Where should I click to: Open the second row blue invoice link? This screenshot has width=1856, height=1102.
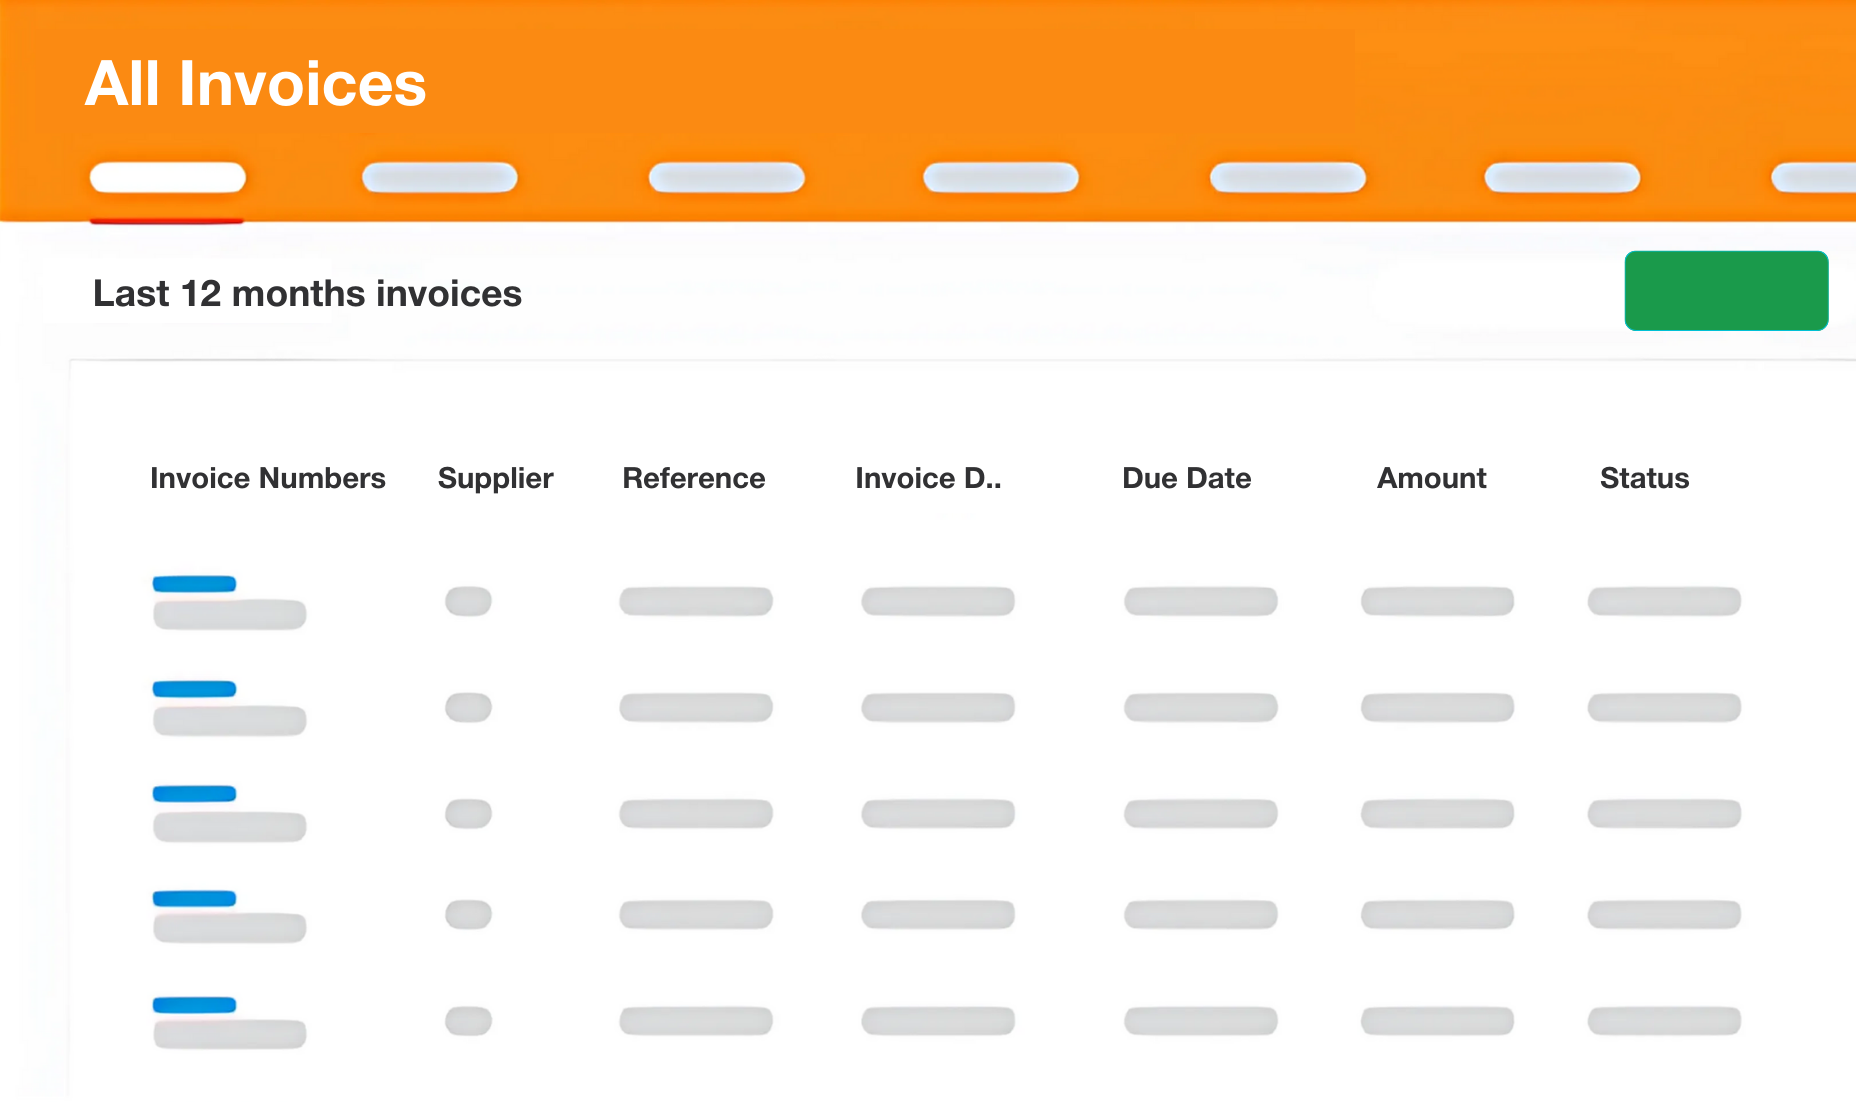[x=194, y=689]
